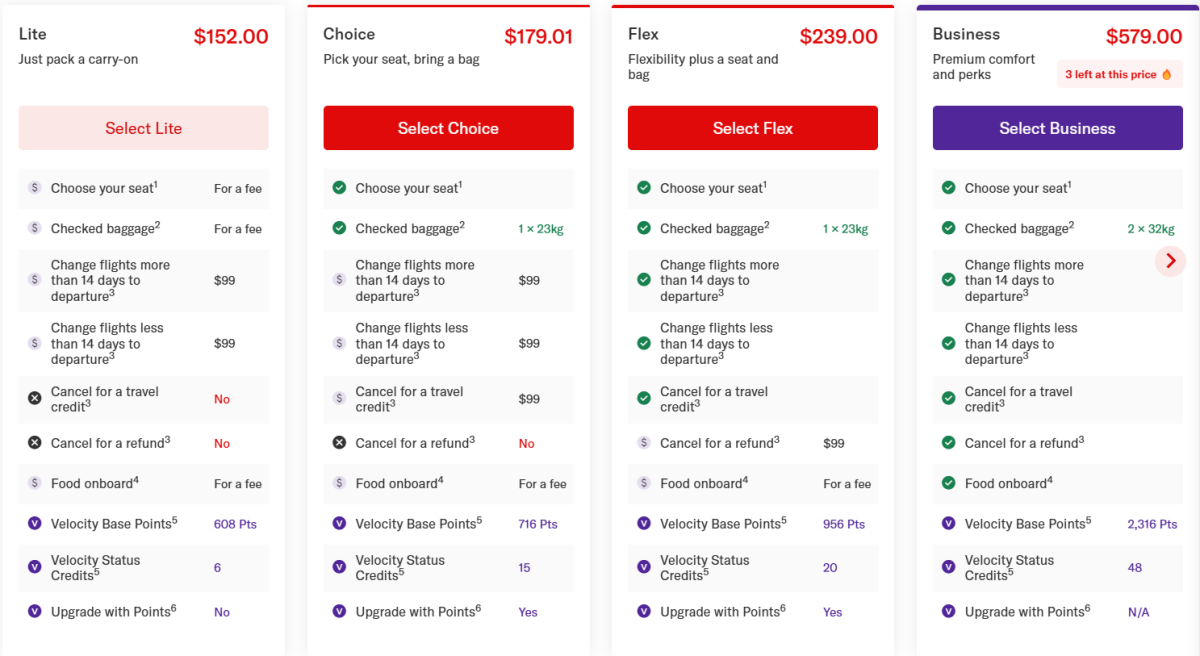The width and height of the screenshot is (1200, 656).
Task: Click the X icon on Choice cancel for refund
Action: click(340, 443)
